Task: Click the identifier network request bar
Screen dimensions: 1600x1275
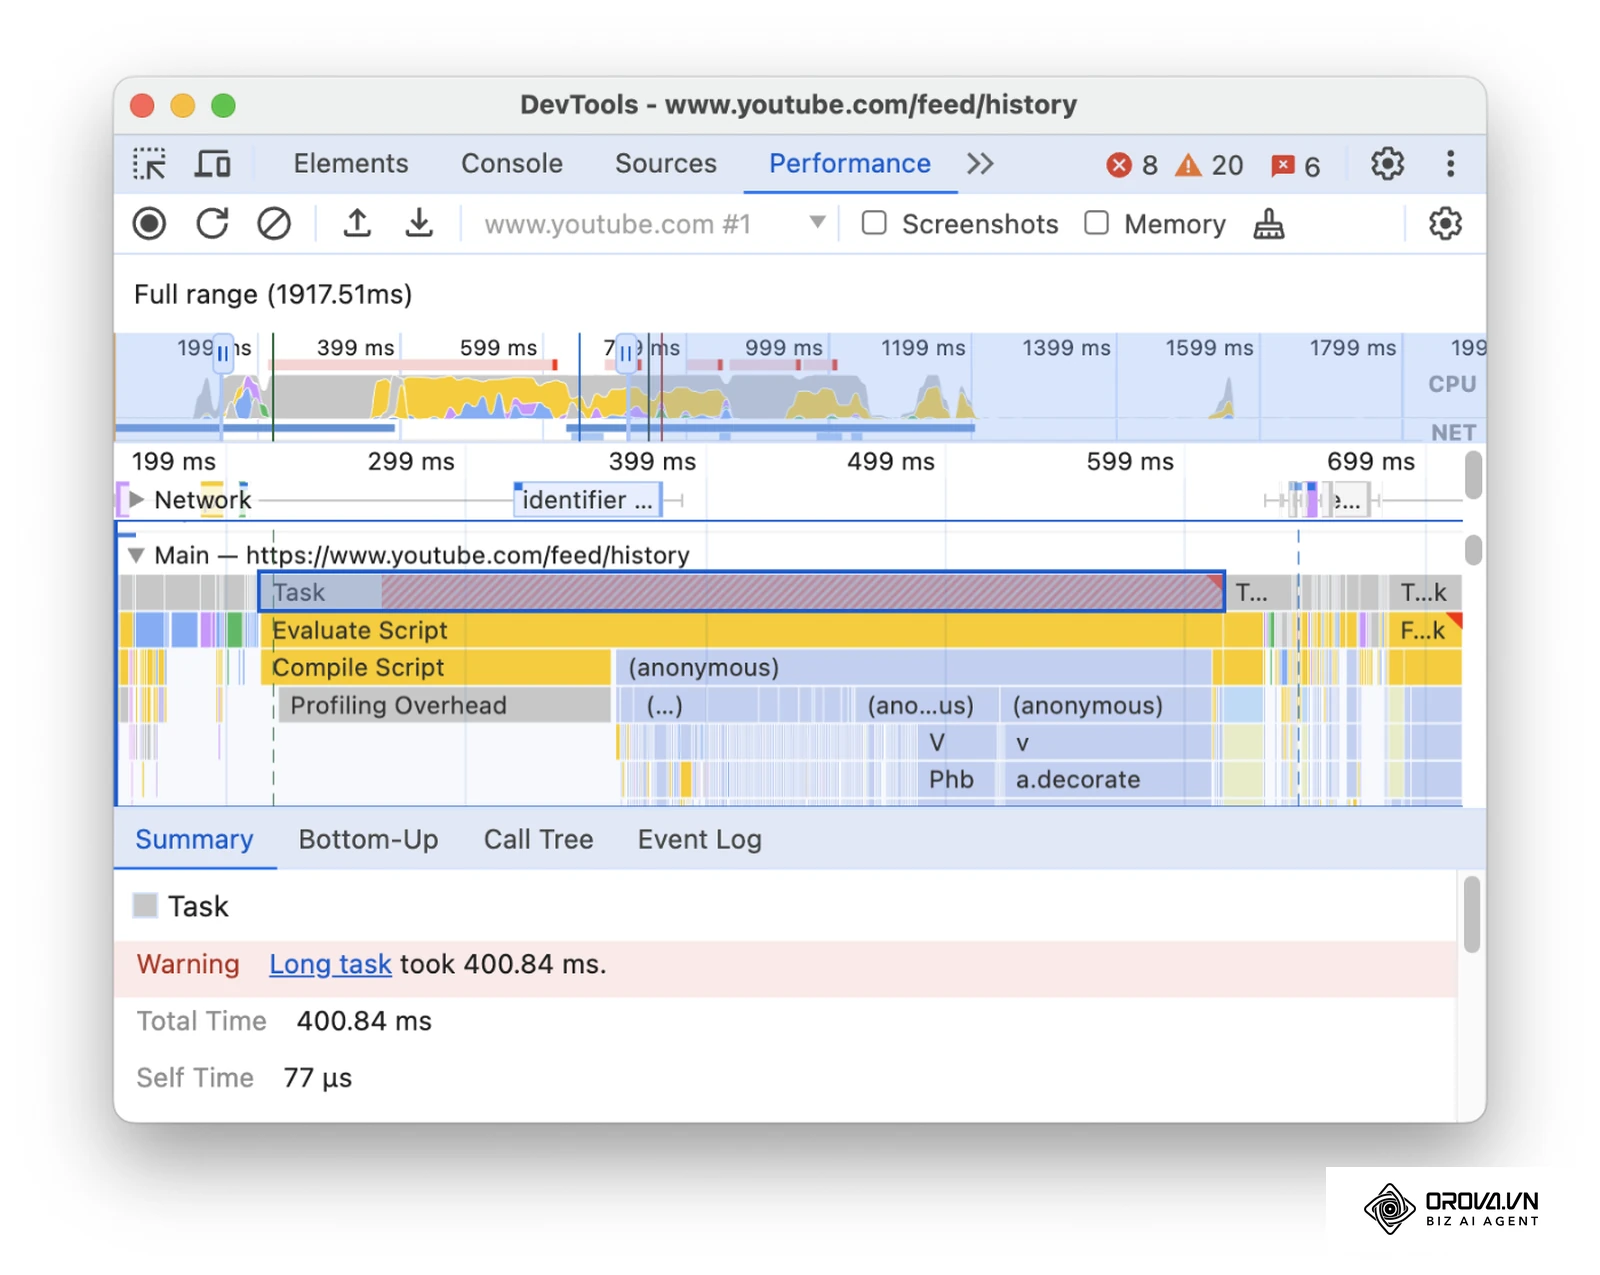Action: [588, 500]
